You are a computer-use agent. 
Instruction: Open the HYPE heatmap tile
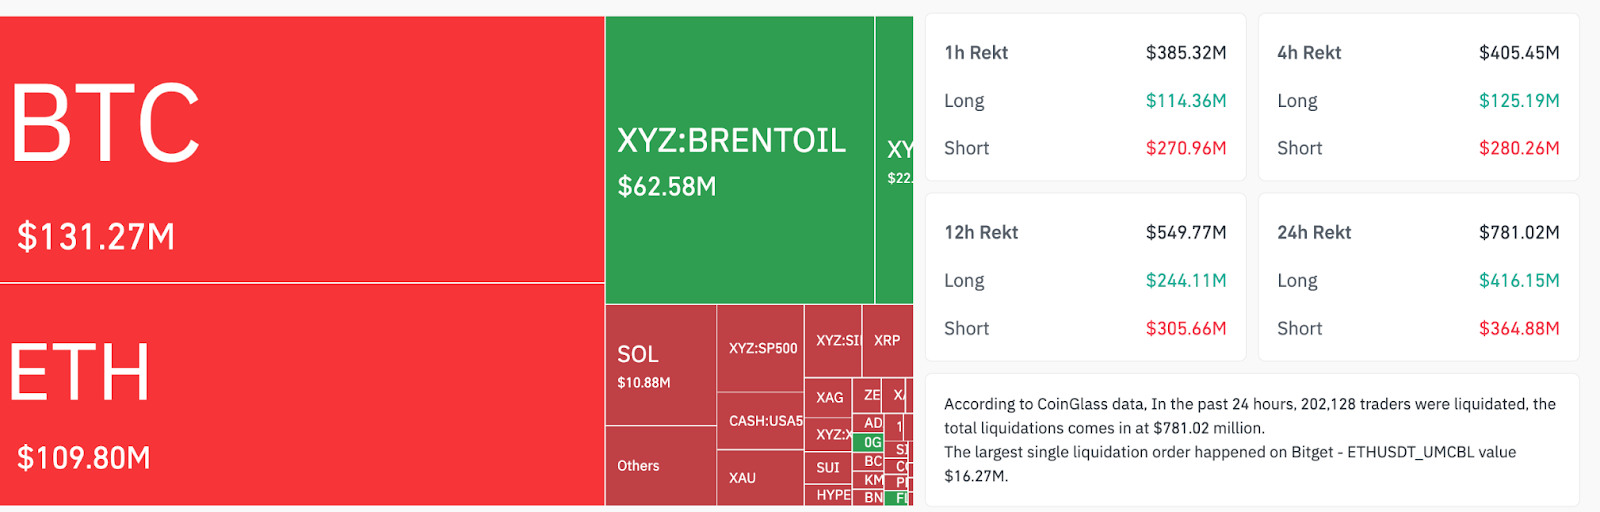(833, 495)
